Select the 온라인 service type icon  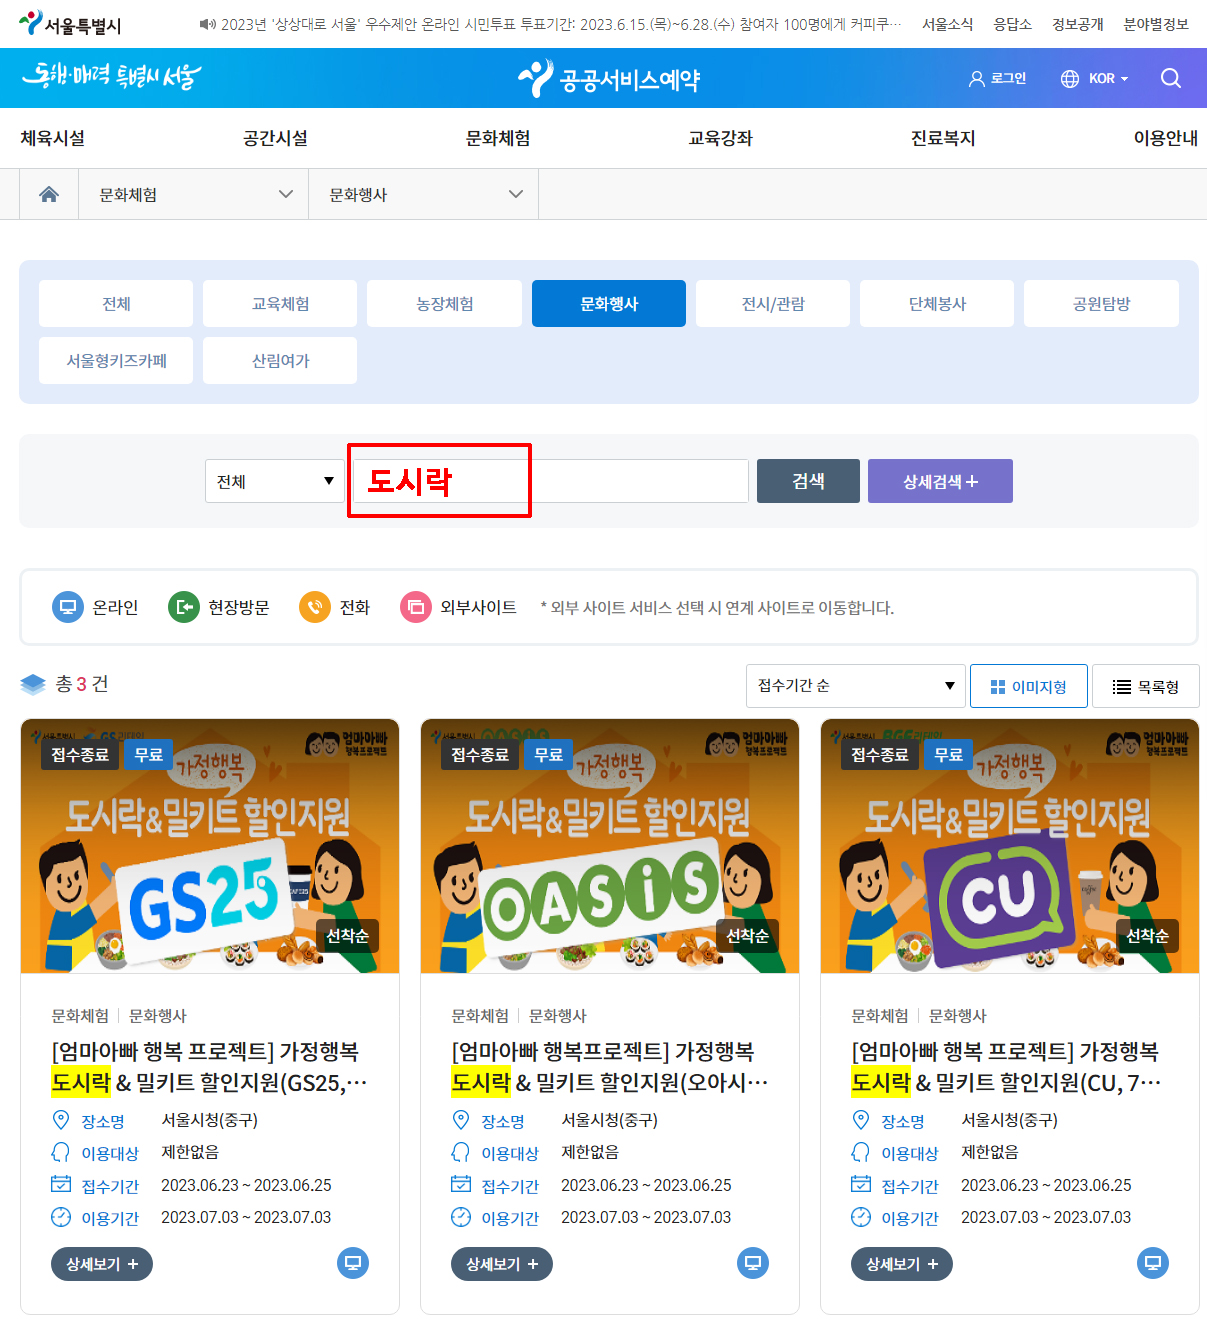pyautogui.click(x=67, y=606)
